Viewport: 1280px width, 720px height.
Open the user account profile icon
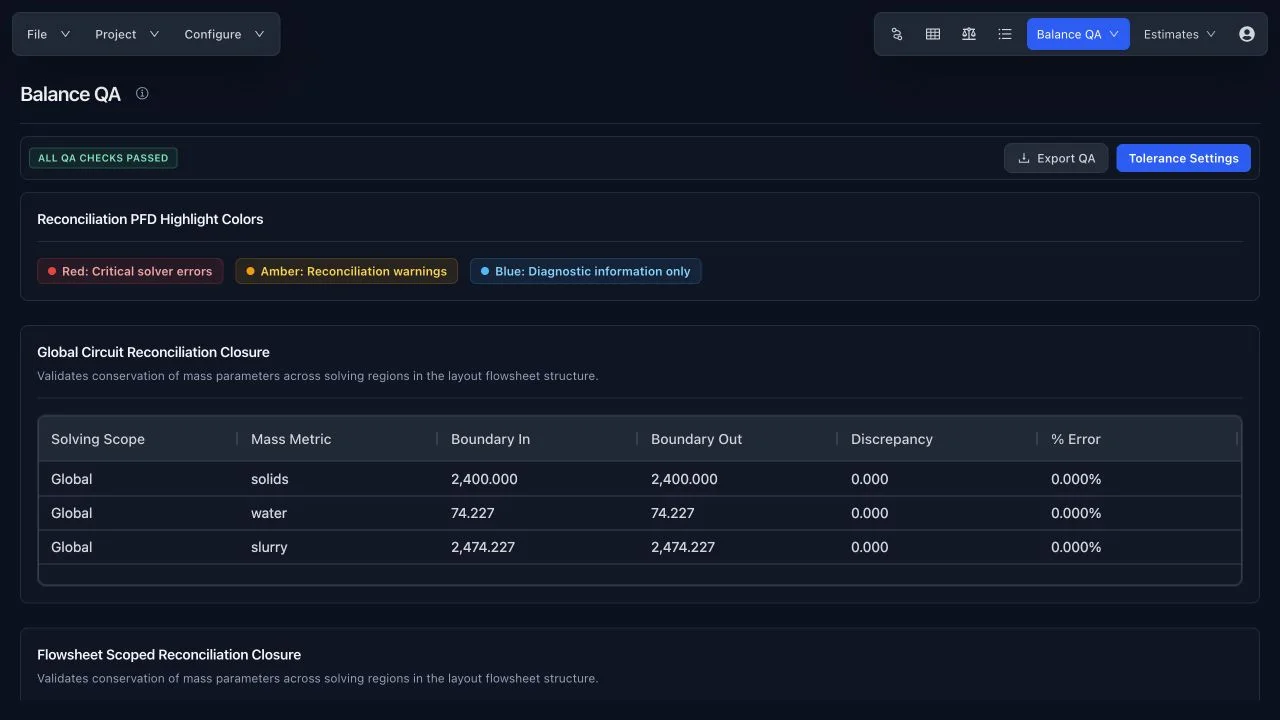click(x=1247, y=34)
